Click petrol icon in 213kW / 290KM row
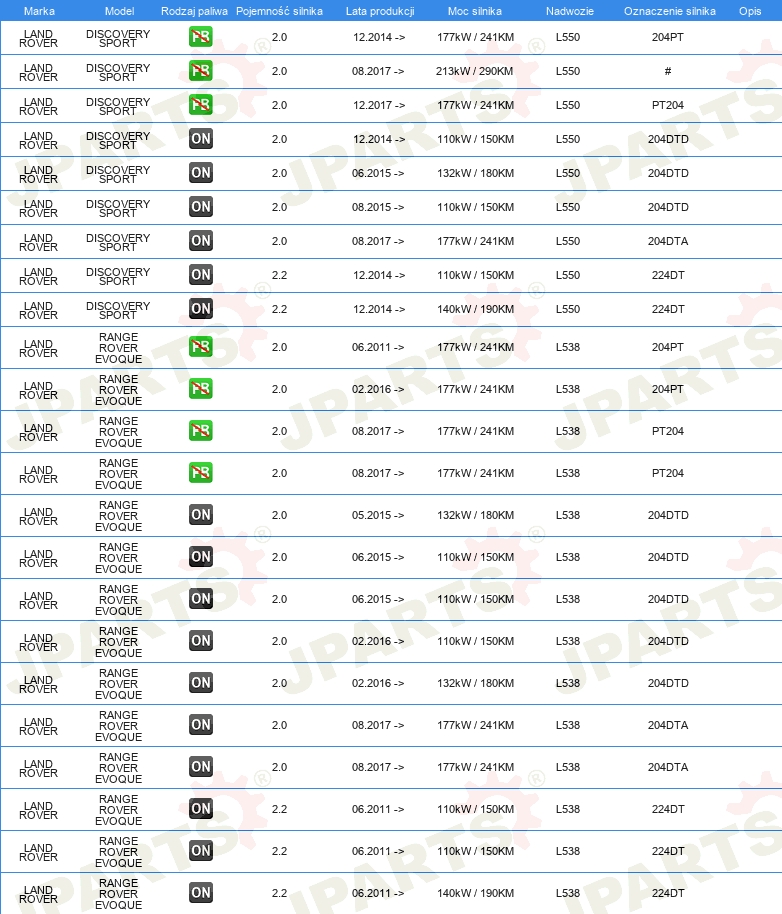 (200, 71)
